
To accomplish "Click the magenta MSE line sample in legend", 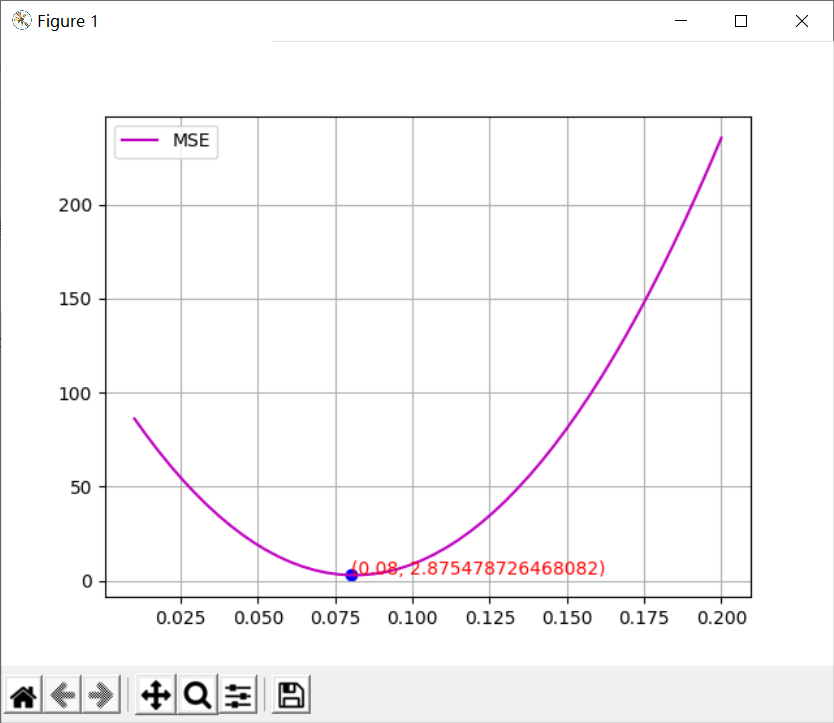I will point(139,140).
